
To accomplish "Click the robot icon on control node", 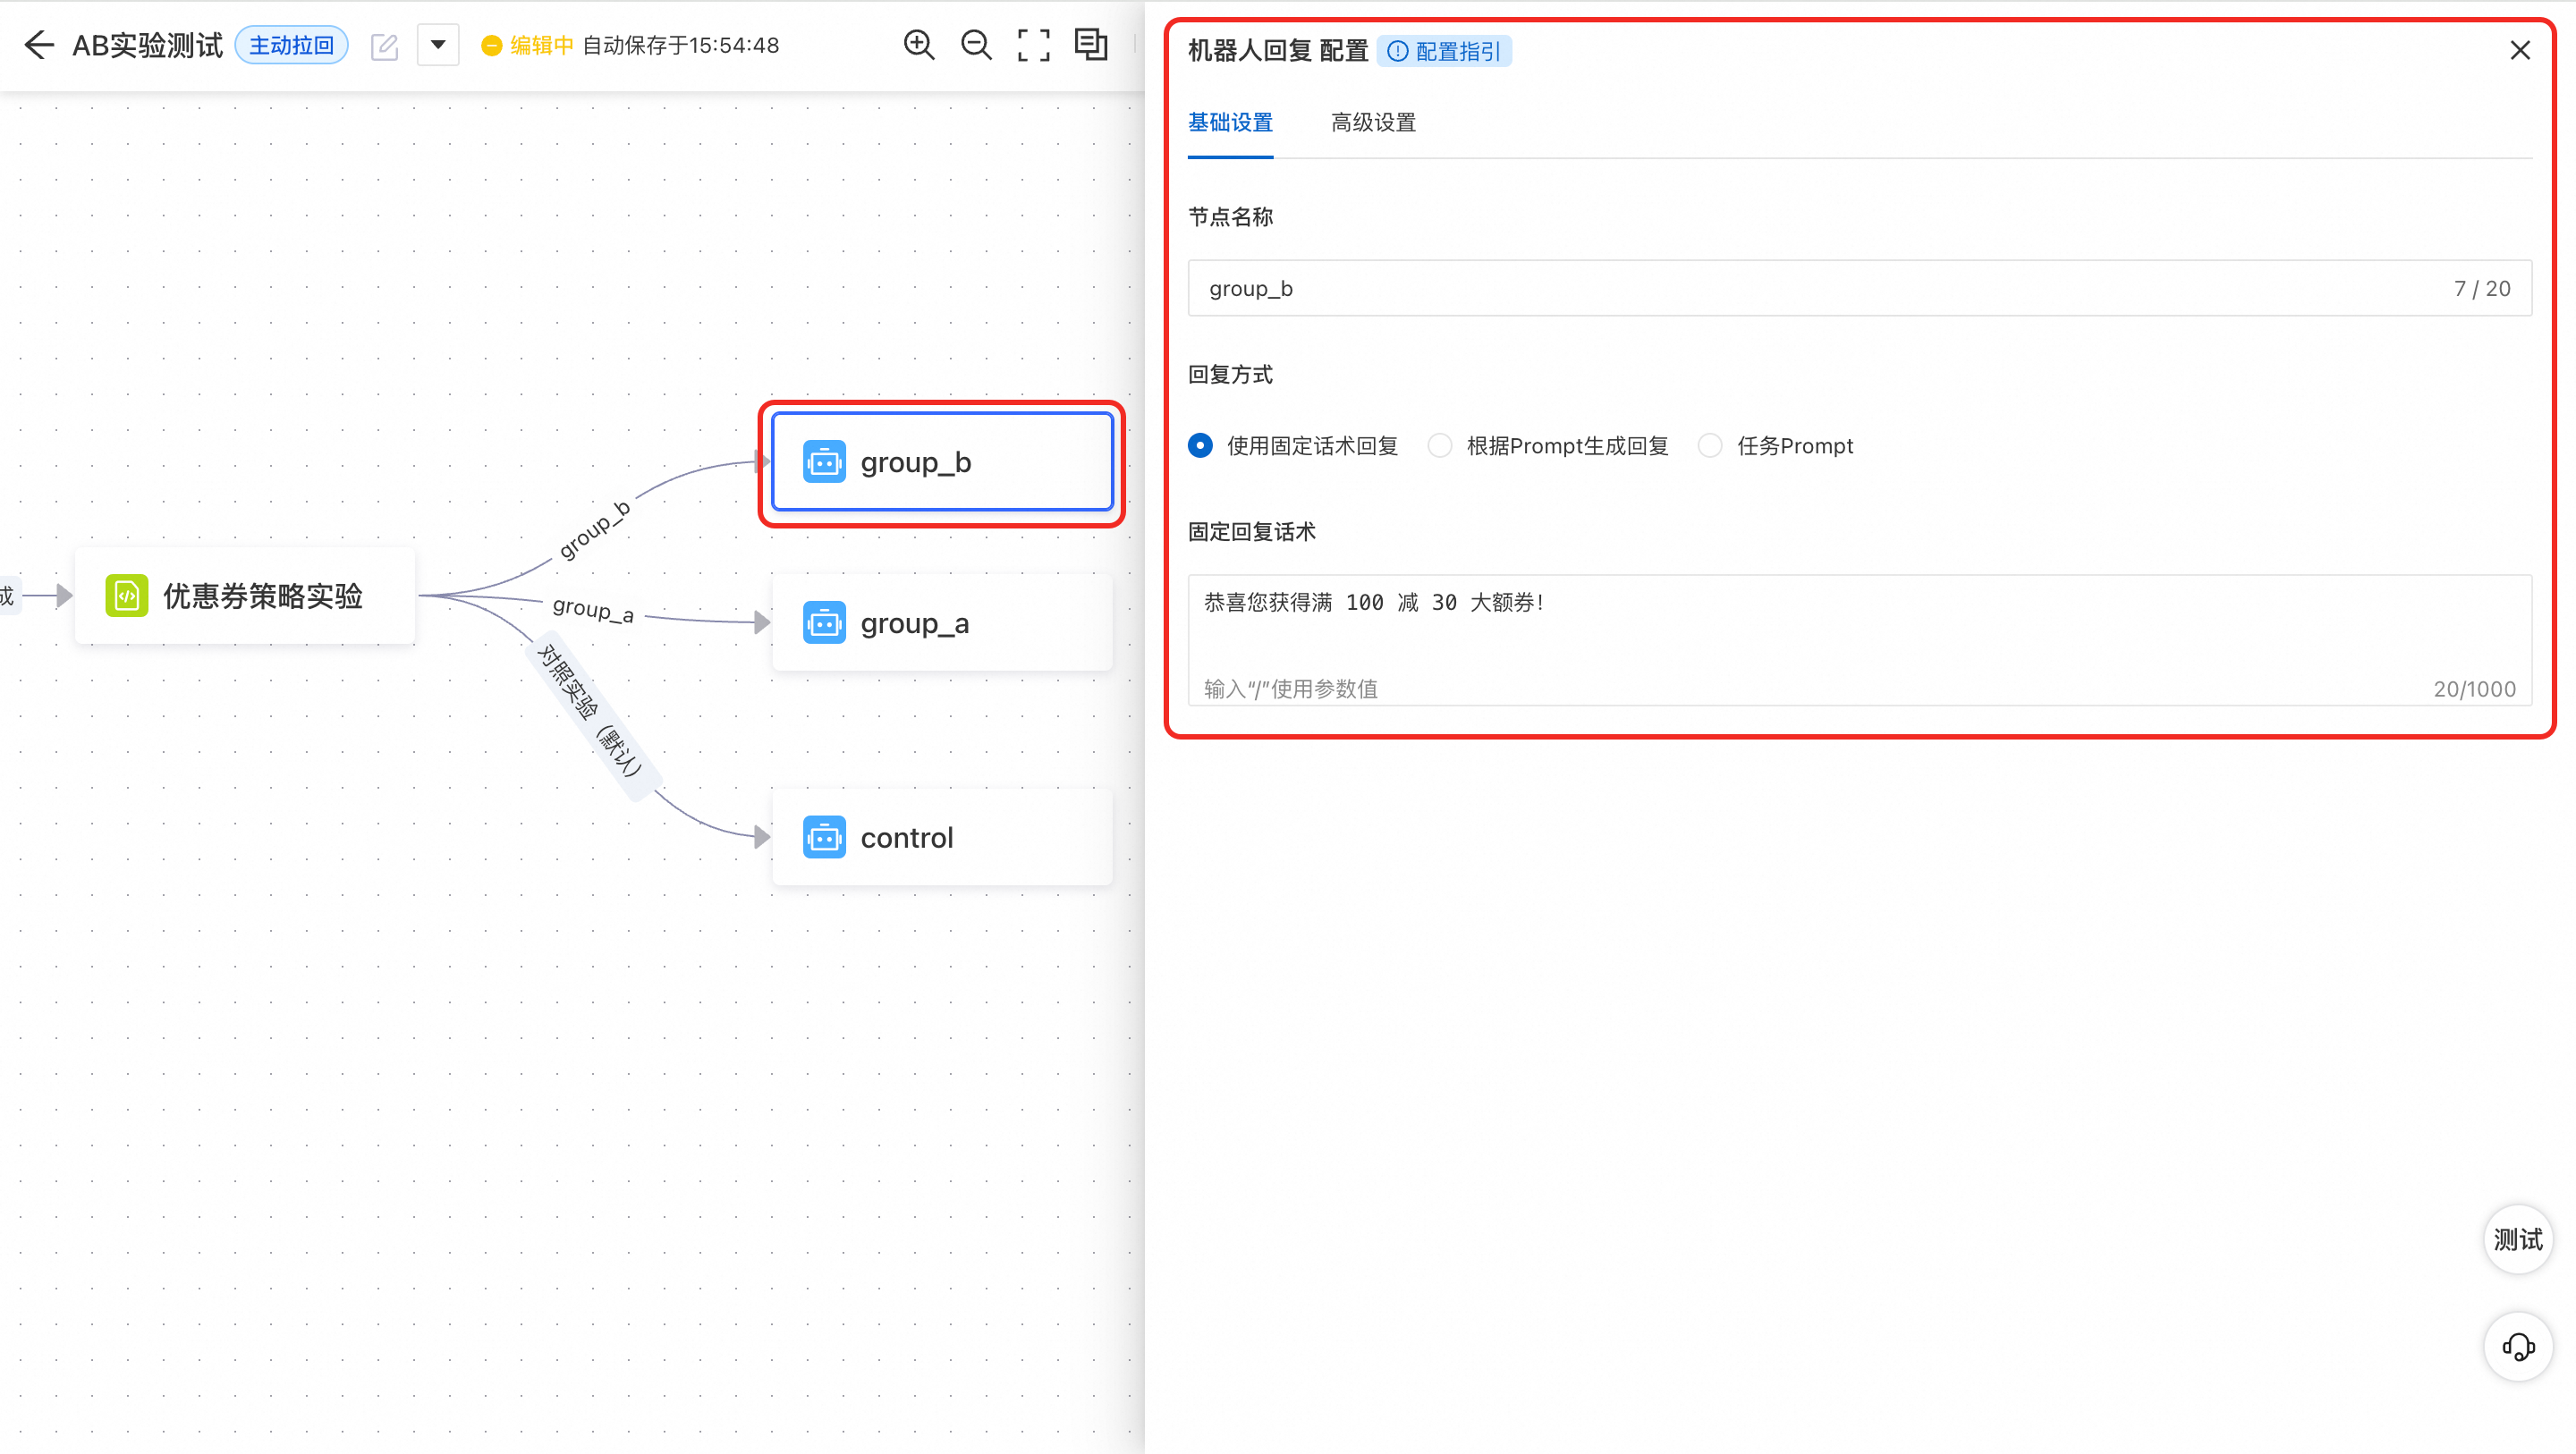I will click(x=824, y=837).
